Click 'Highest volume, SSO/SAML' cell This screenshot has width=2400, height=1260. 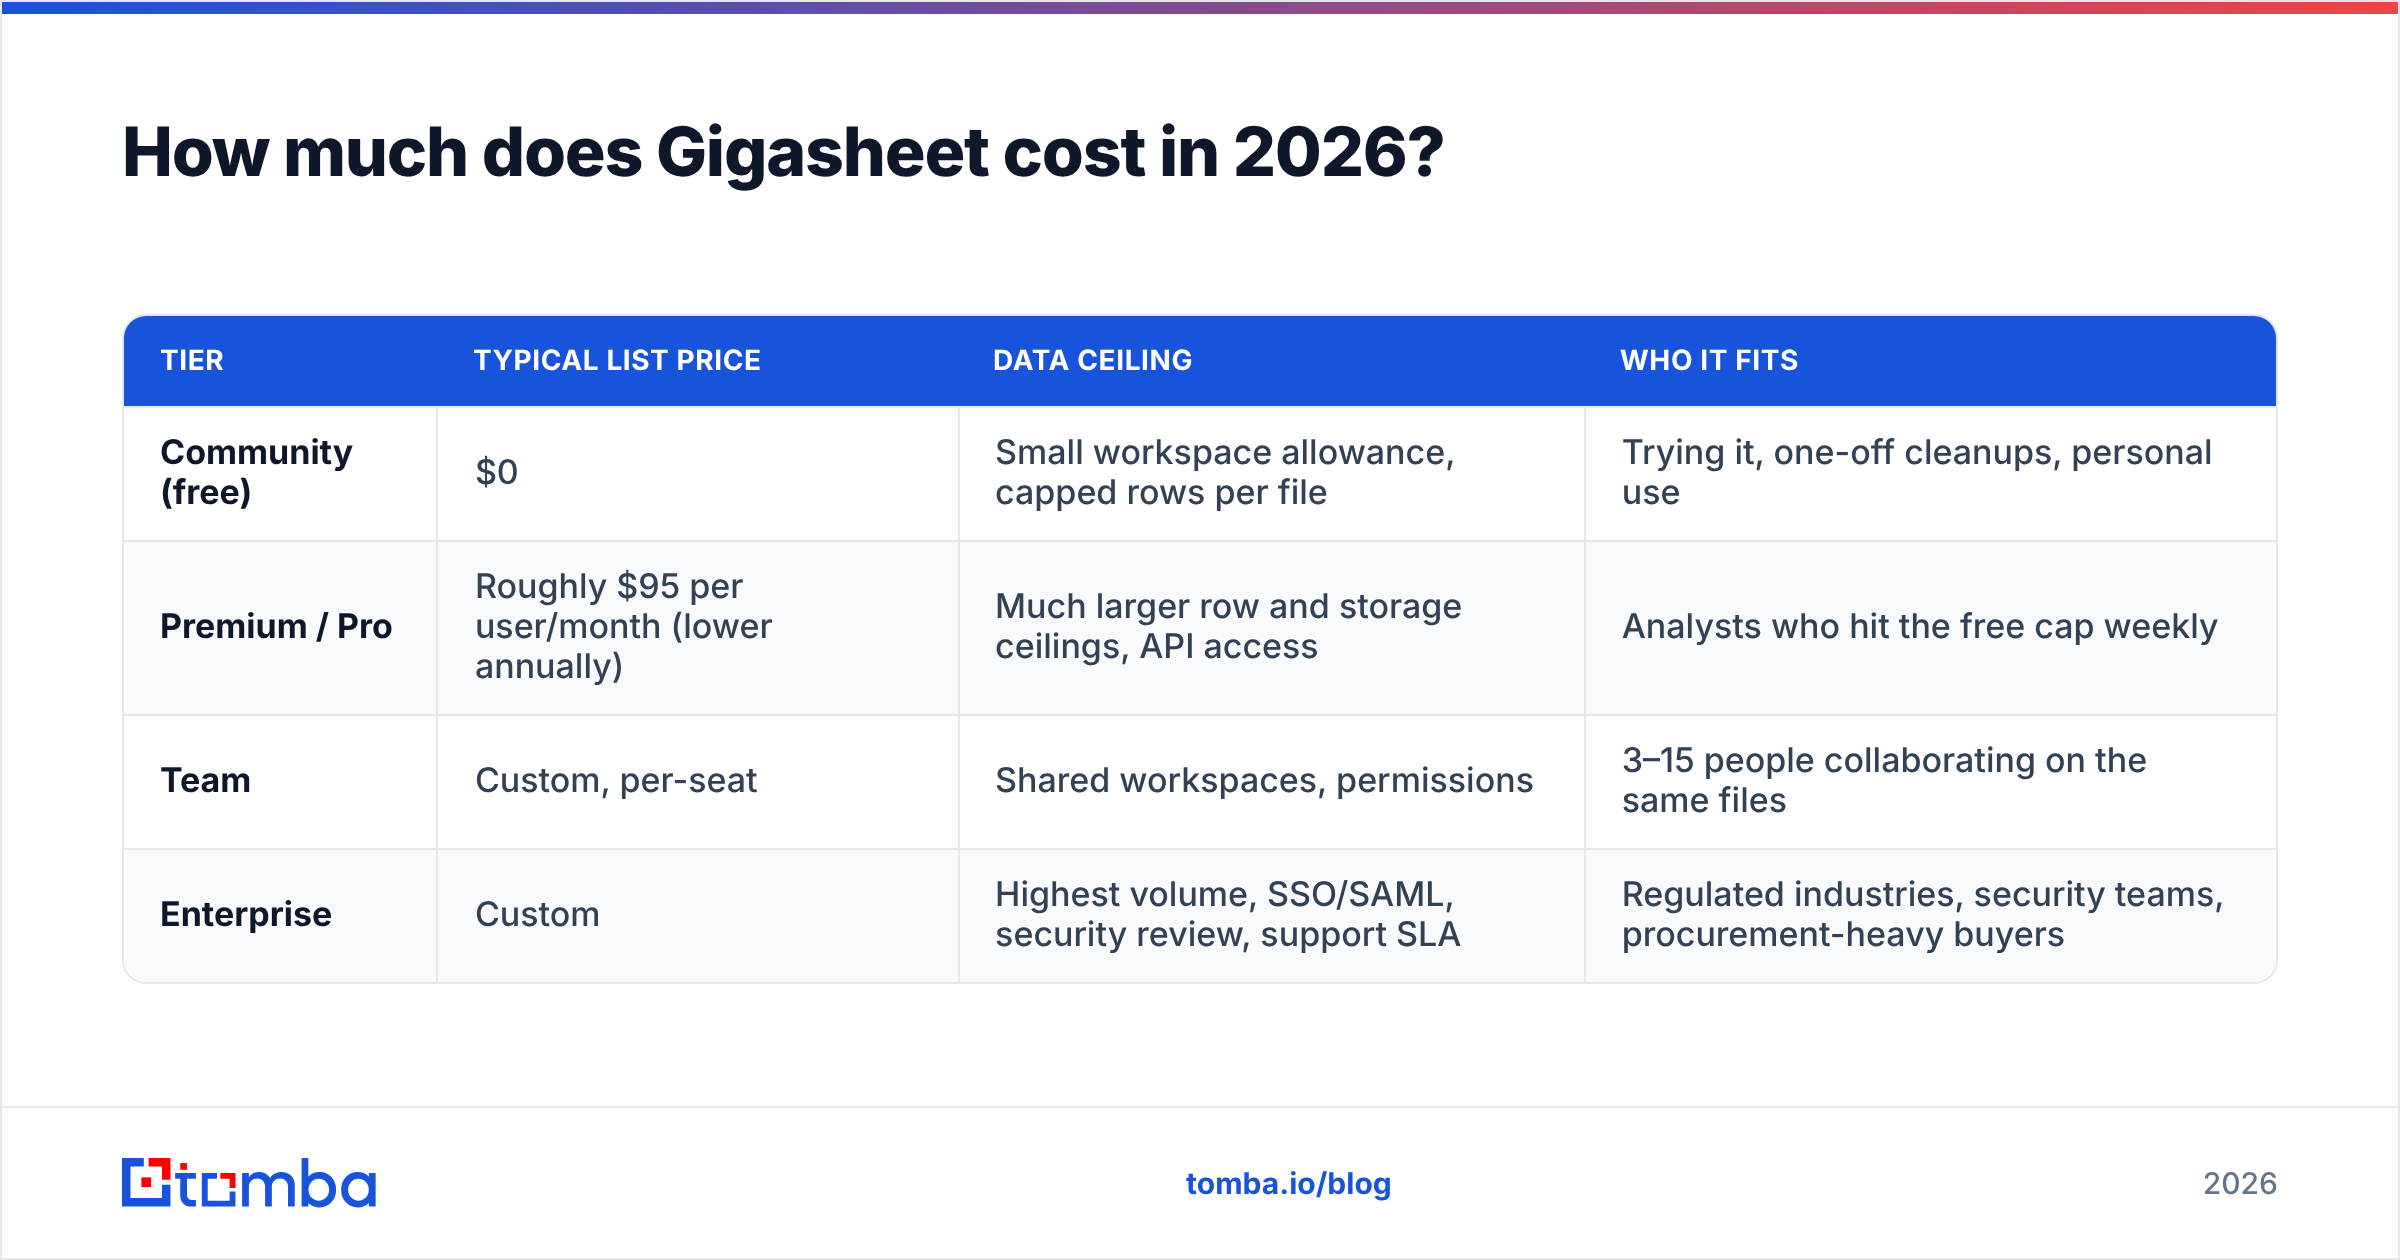point(1272,915)
